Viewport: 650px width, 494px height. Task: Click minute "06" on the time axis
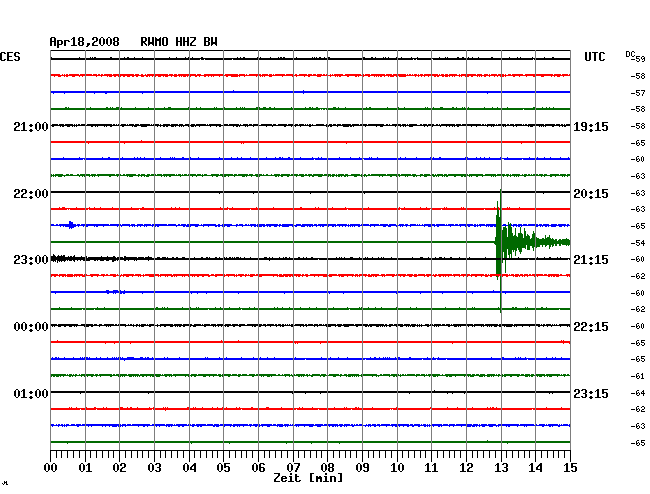258,468
